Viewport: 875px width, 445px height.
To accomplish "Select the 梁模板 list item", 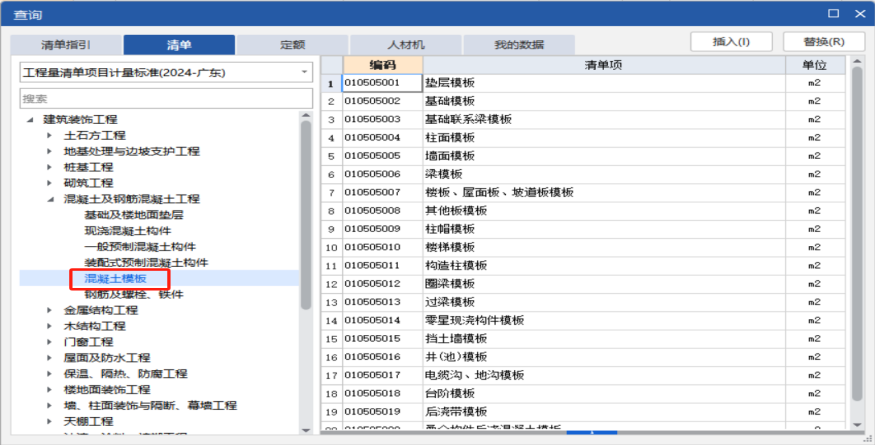I will tap(444, 174).
